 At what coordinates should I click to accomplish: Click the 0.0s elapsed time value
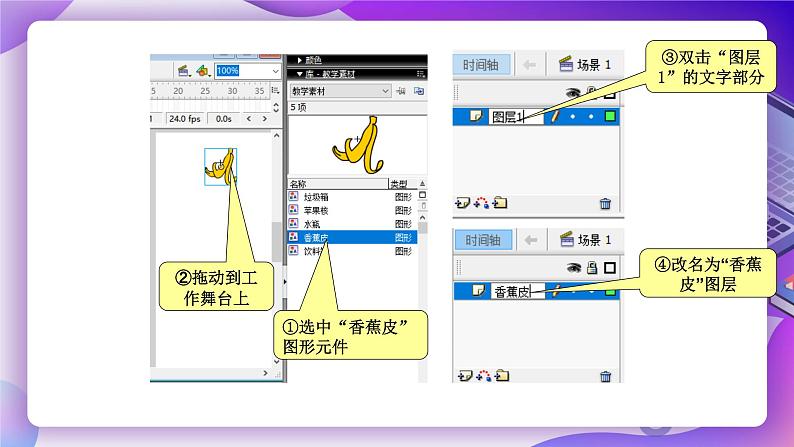223,119
